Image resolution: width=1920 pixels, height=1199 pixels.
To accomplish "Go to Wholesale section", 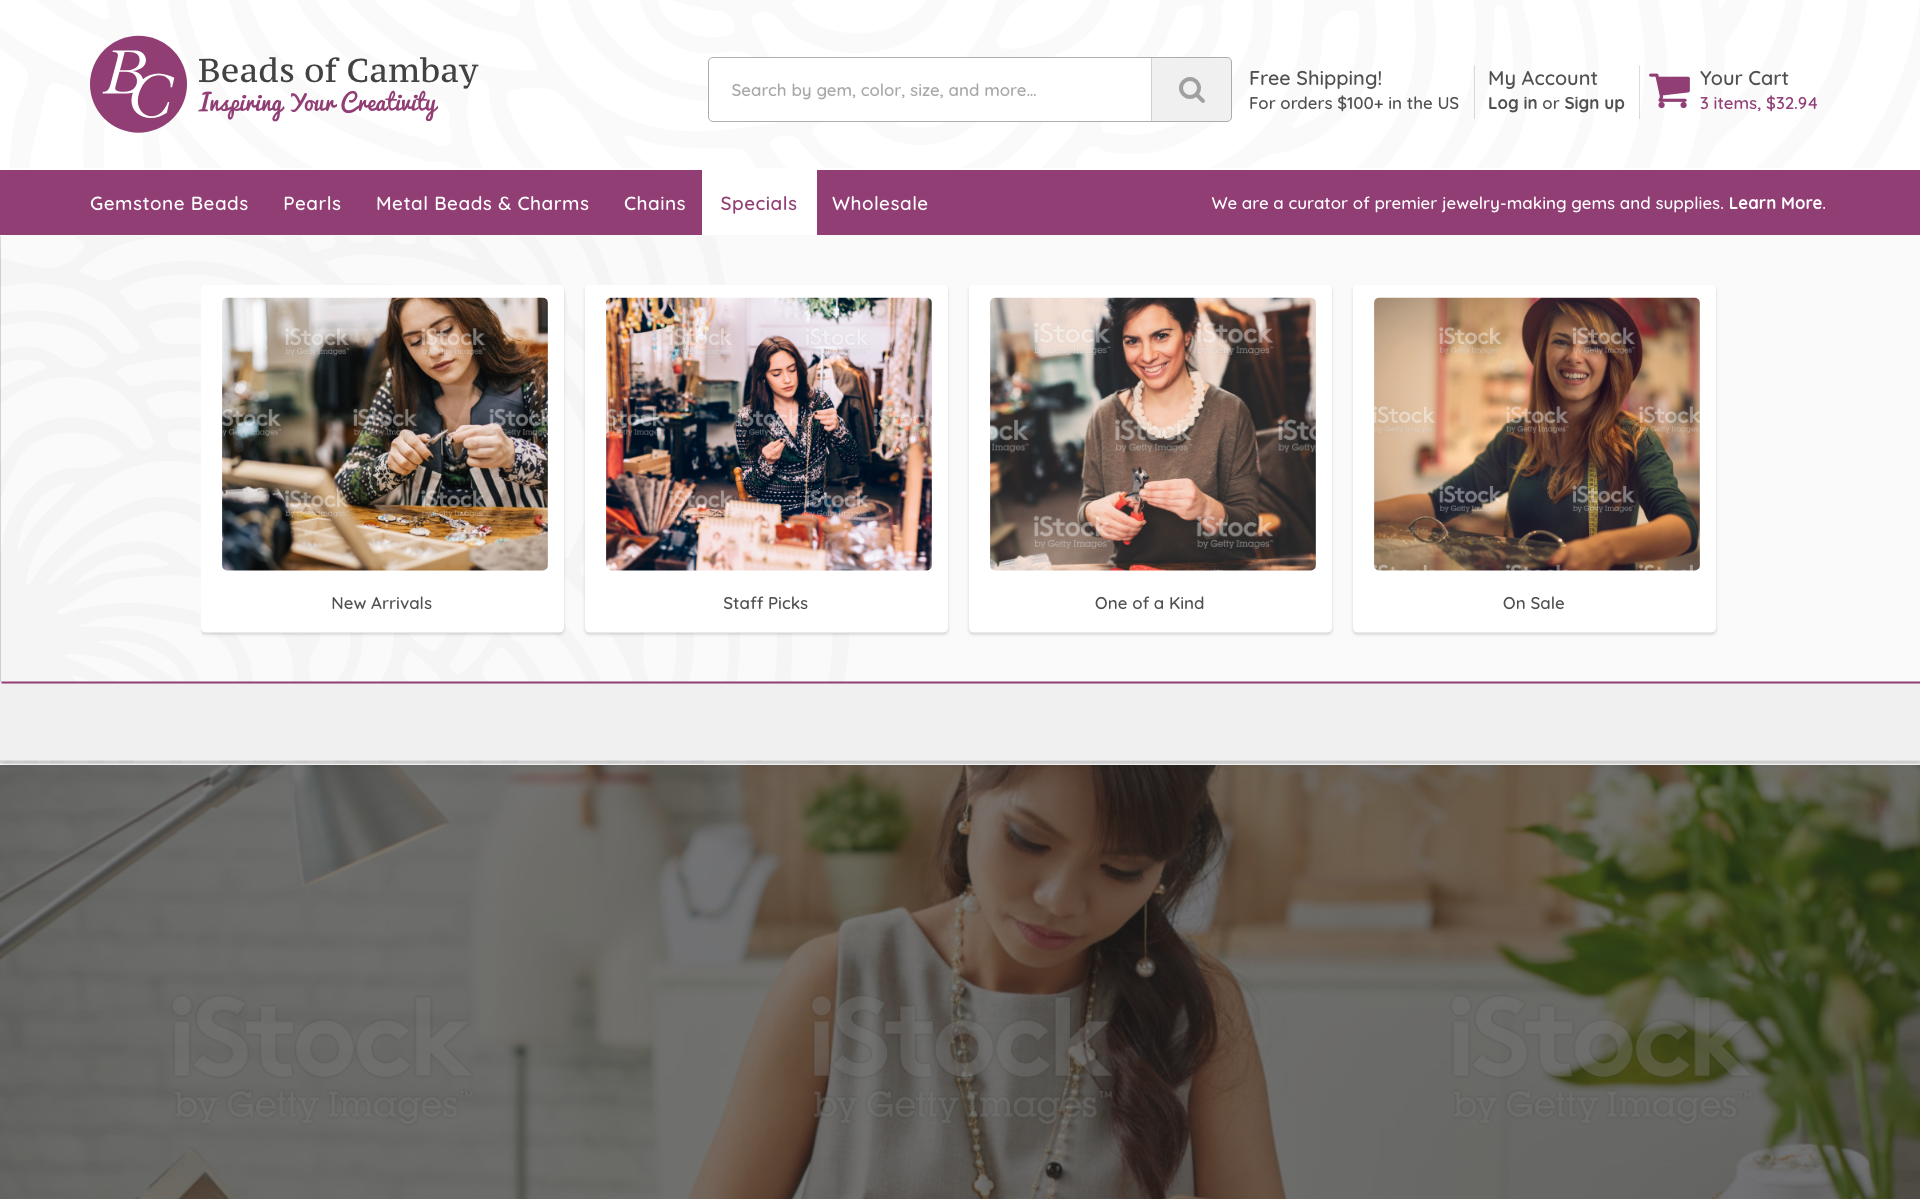I will click(x=880, y=203).
